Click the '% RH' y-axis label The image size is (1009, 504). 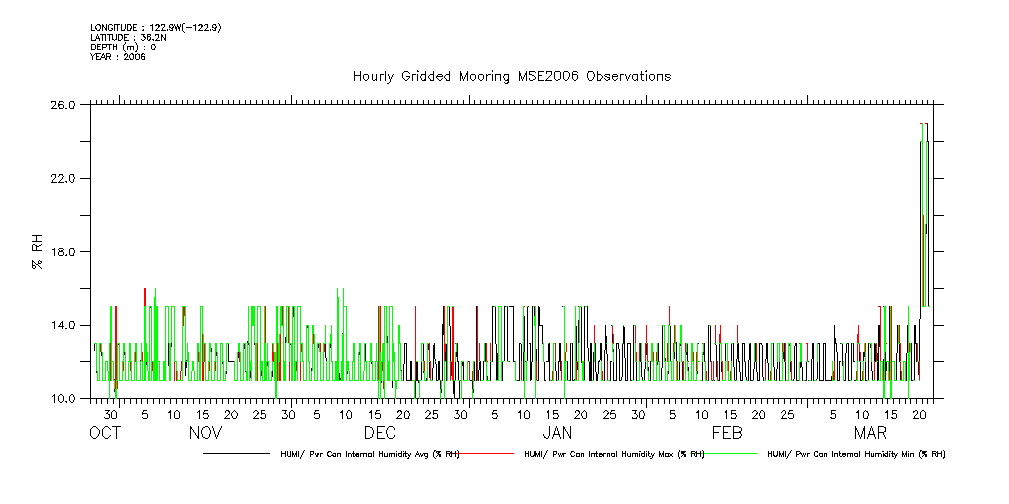37,251
